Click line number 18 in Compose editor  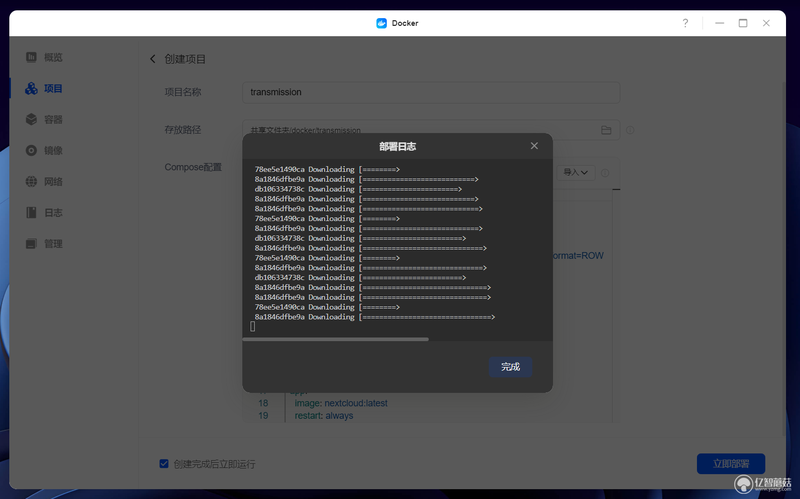(x=263, y=403)
